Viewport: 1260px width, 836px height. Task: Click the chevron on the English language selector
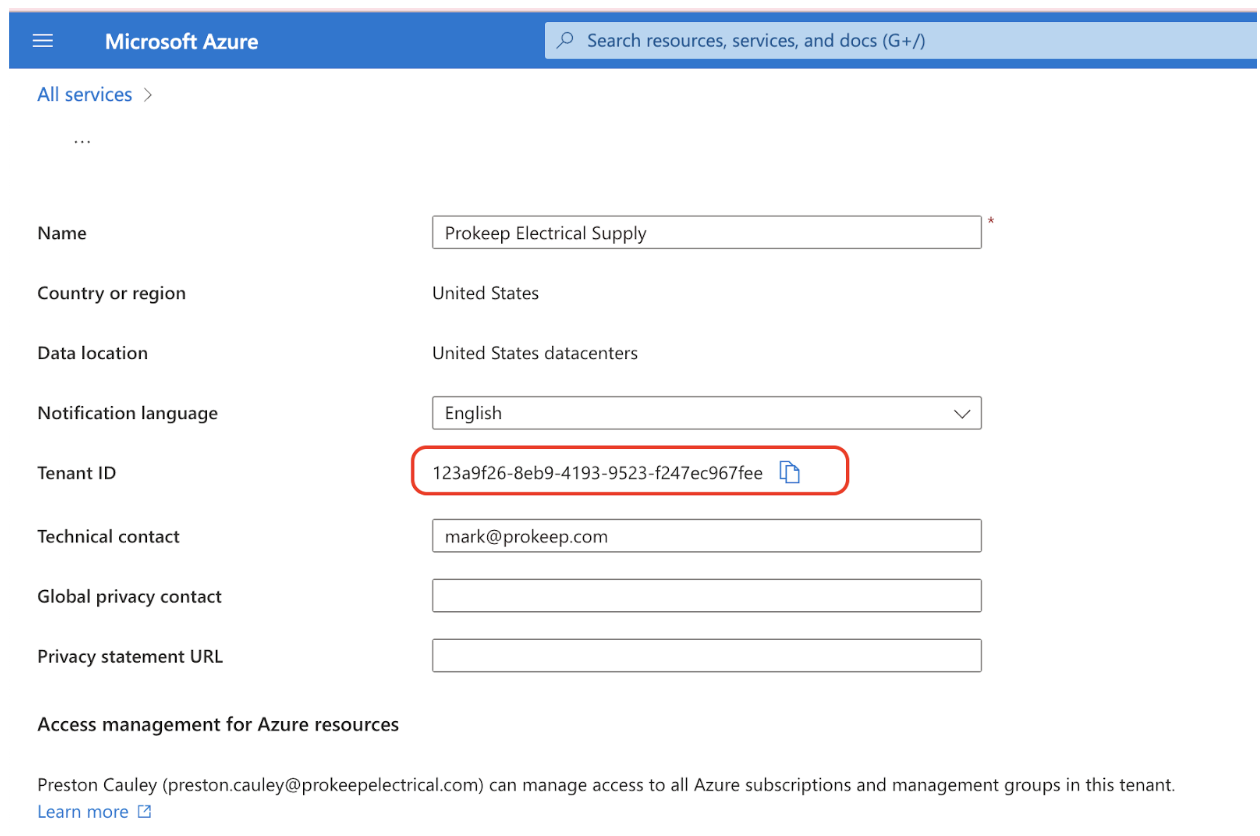click(x=961, y=412)
